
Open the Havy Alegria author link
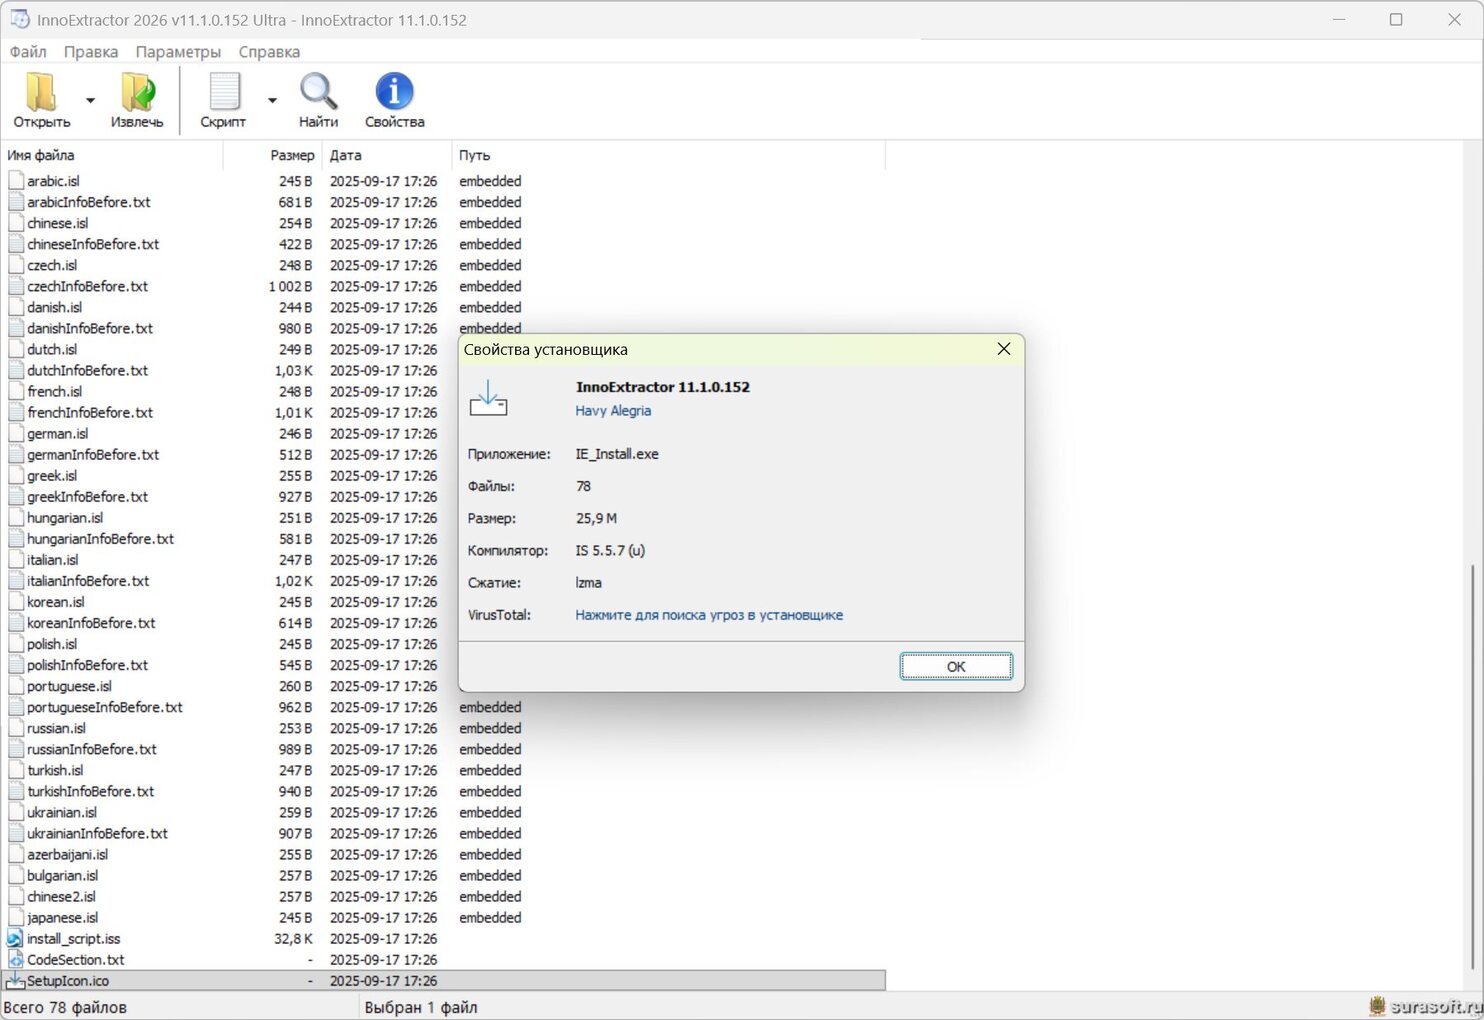pyautogui.click(x=613, y=411)
